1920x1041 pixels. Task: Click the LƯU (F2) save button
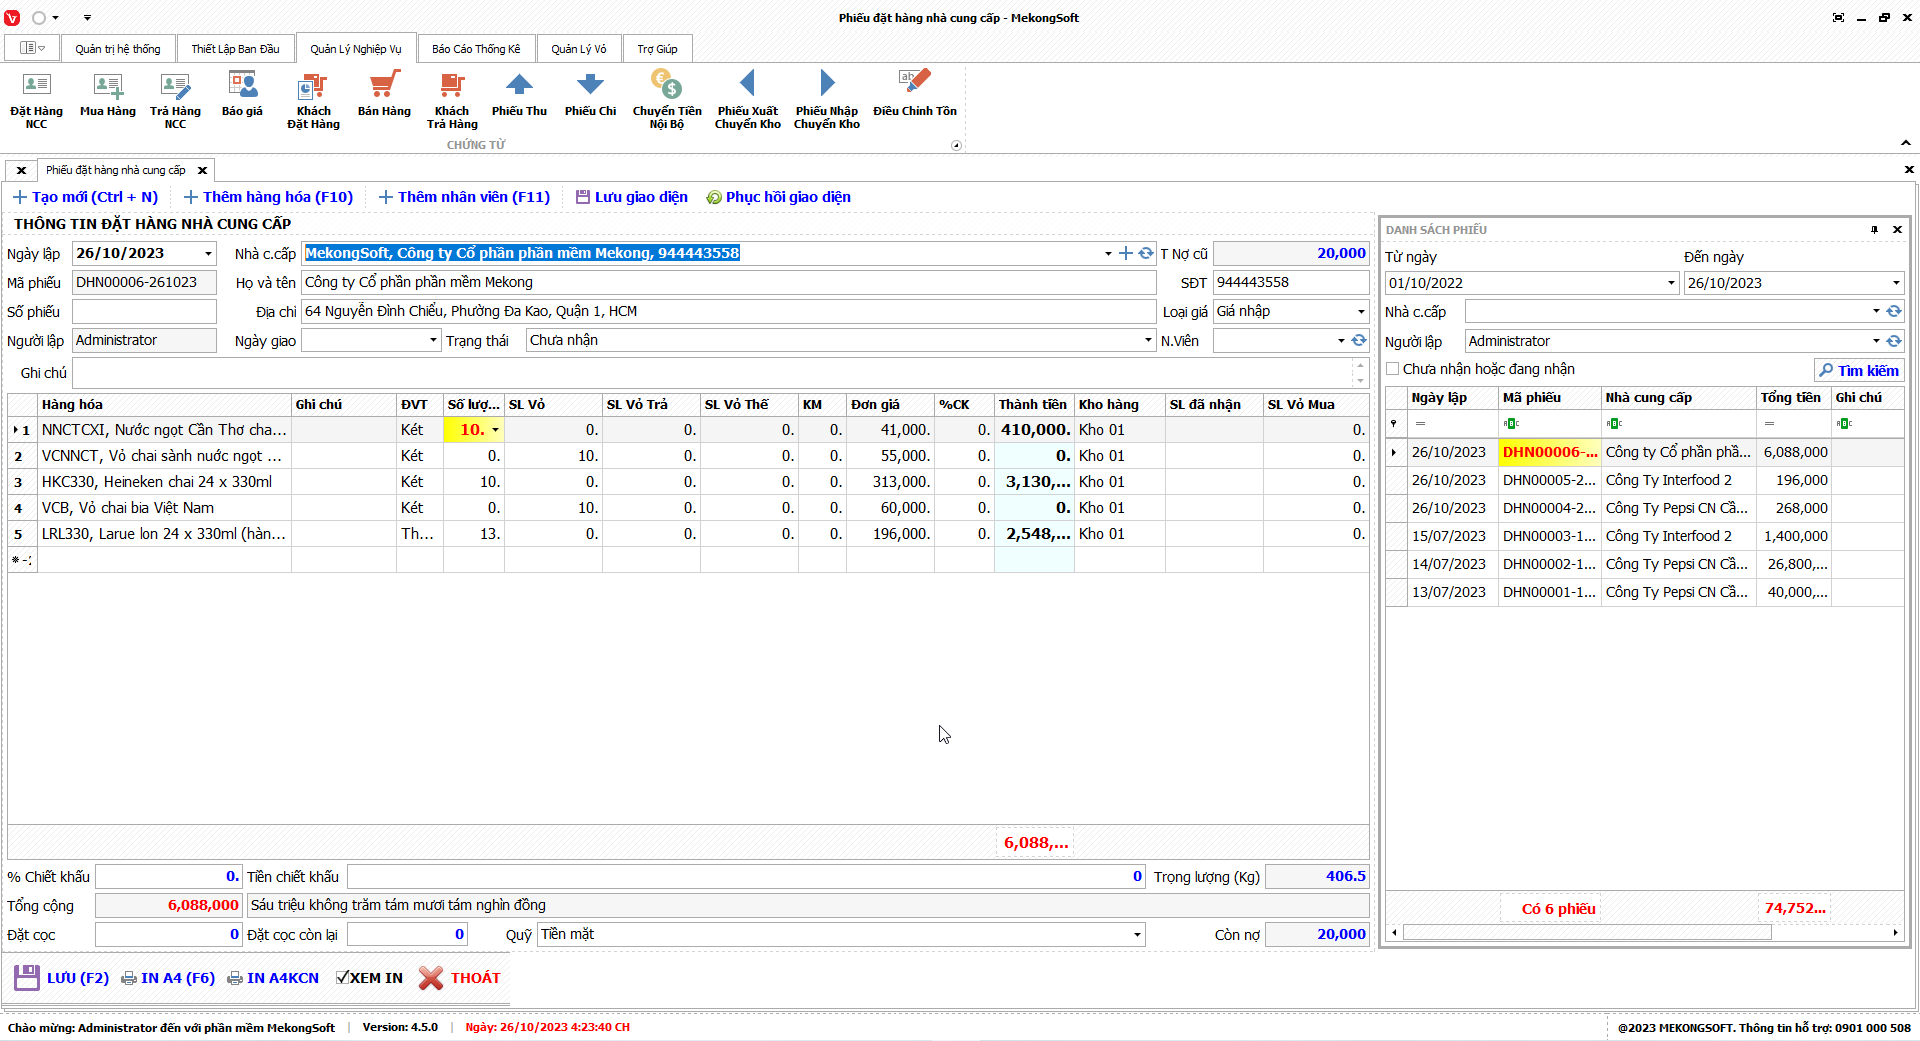62,978
